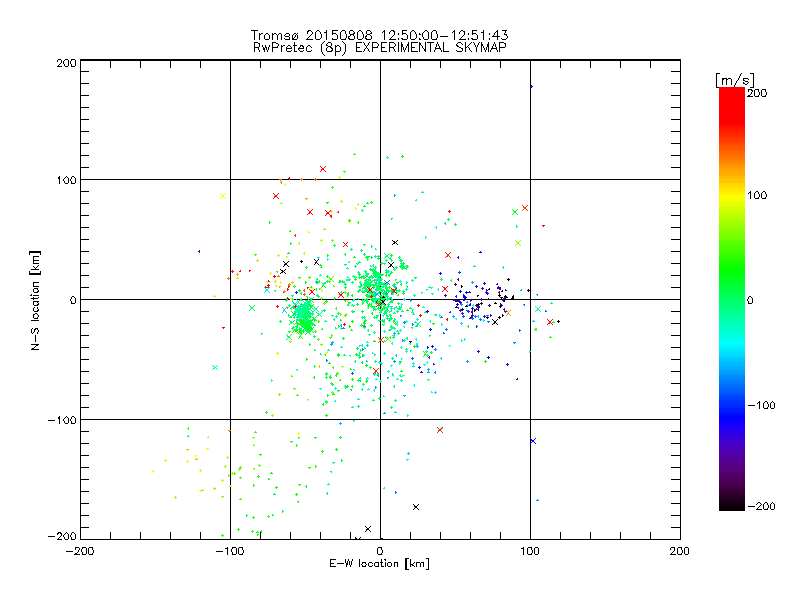The height and width of the screenshot is (600, 800).
Task: Click the colorbar tick label "200"
Action: [x=757, y=93]
